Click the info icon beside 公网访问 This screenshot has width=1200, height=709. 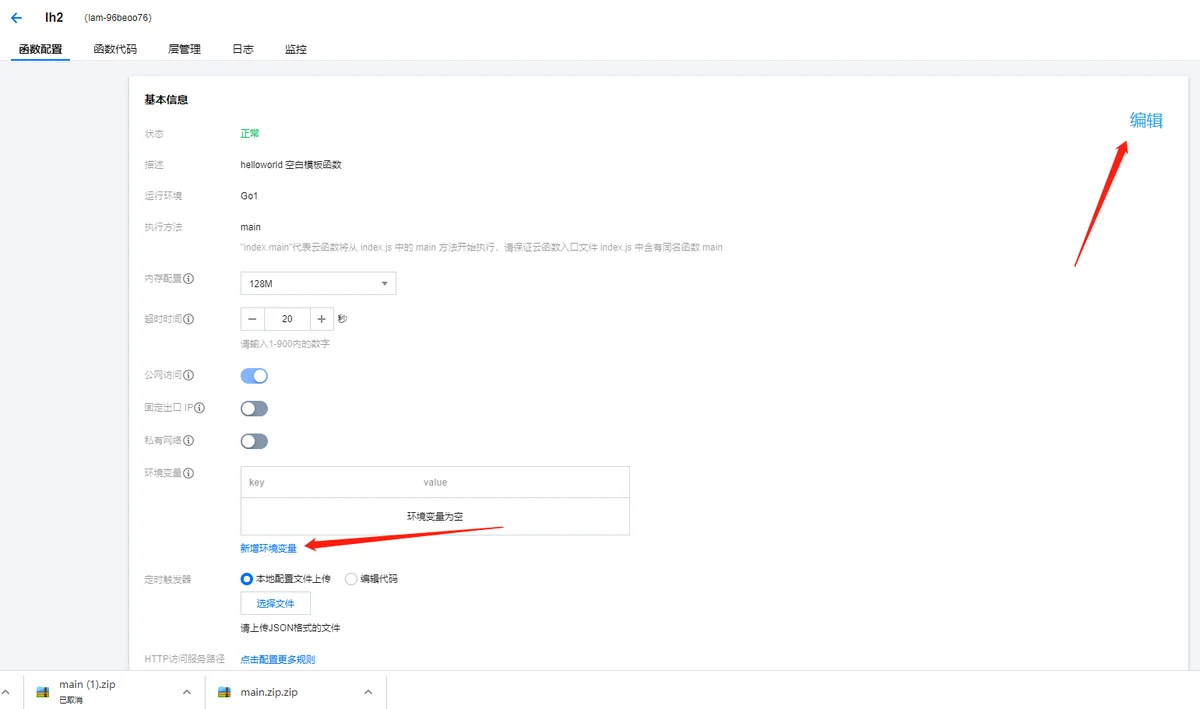point(189,375)
